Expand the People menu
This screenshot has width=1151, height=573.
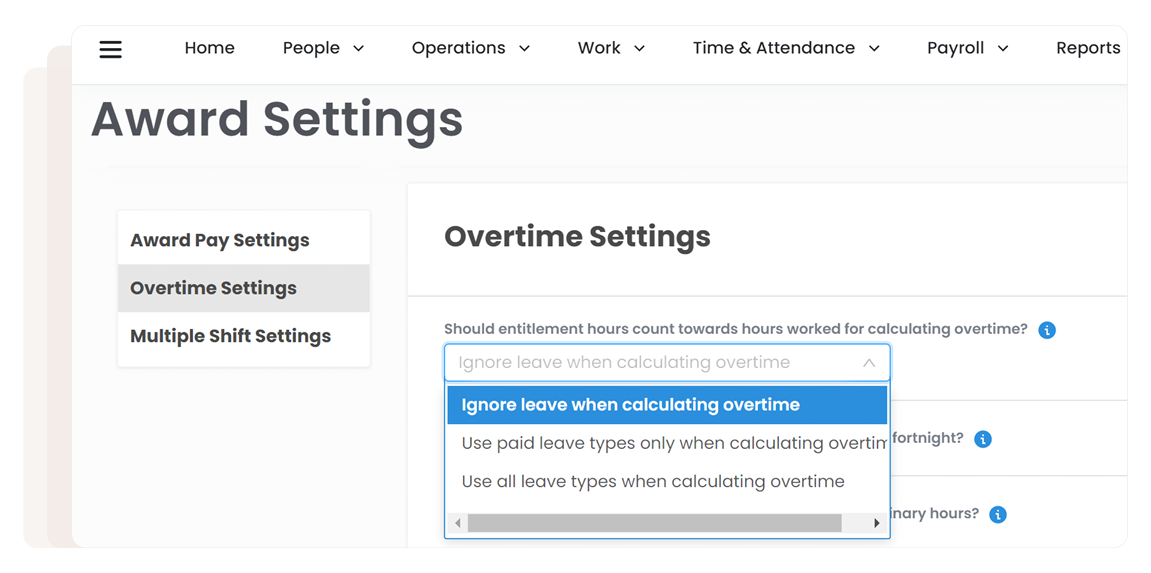[323, 48]
